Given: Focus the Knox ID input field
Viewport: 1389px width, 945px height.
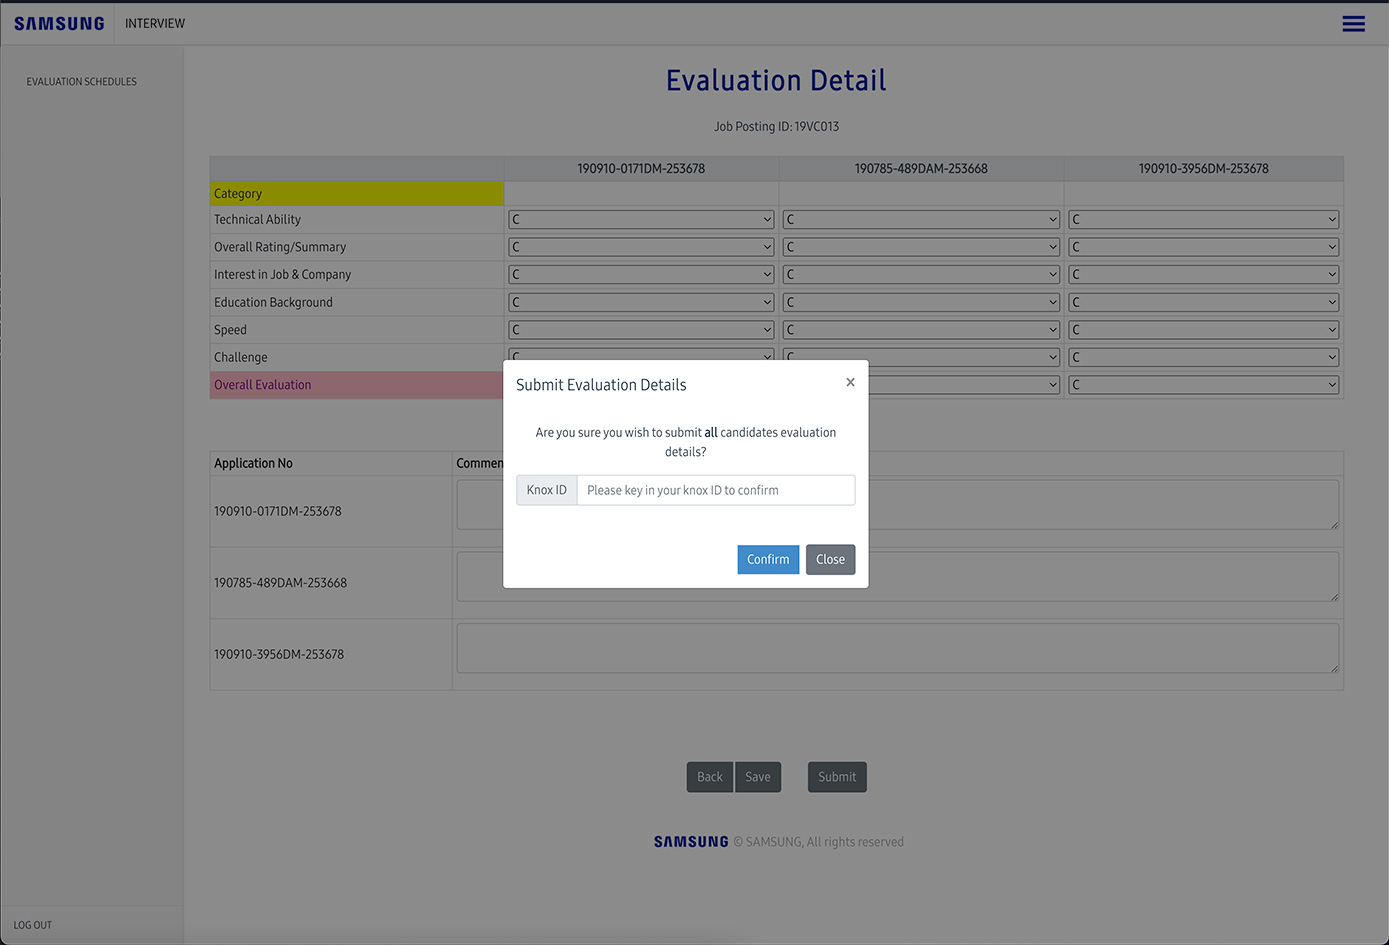Looking at the screenshot, I should coord(715,490).
